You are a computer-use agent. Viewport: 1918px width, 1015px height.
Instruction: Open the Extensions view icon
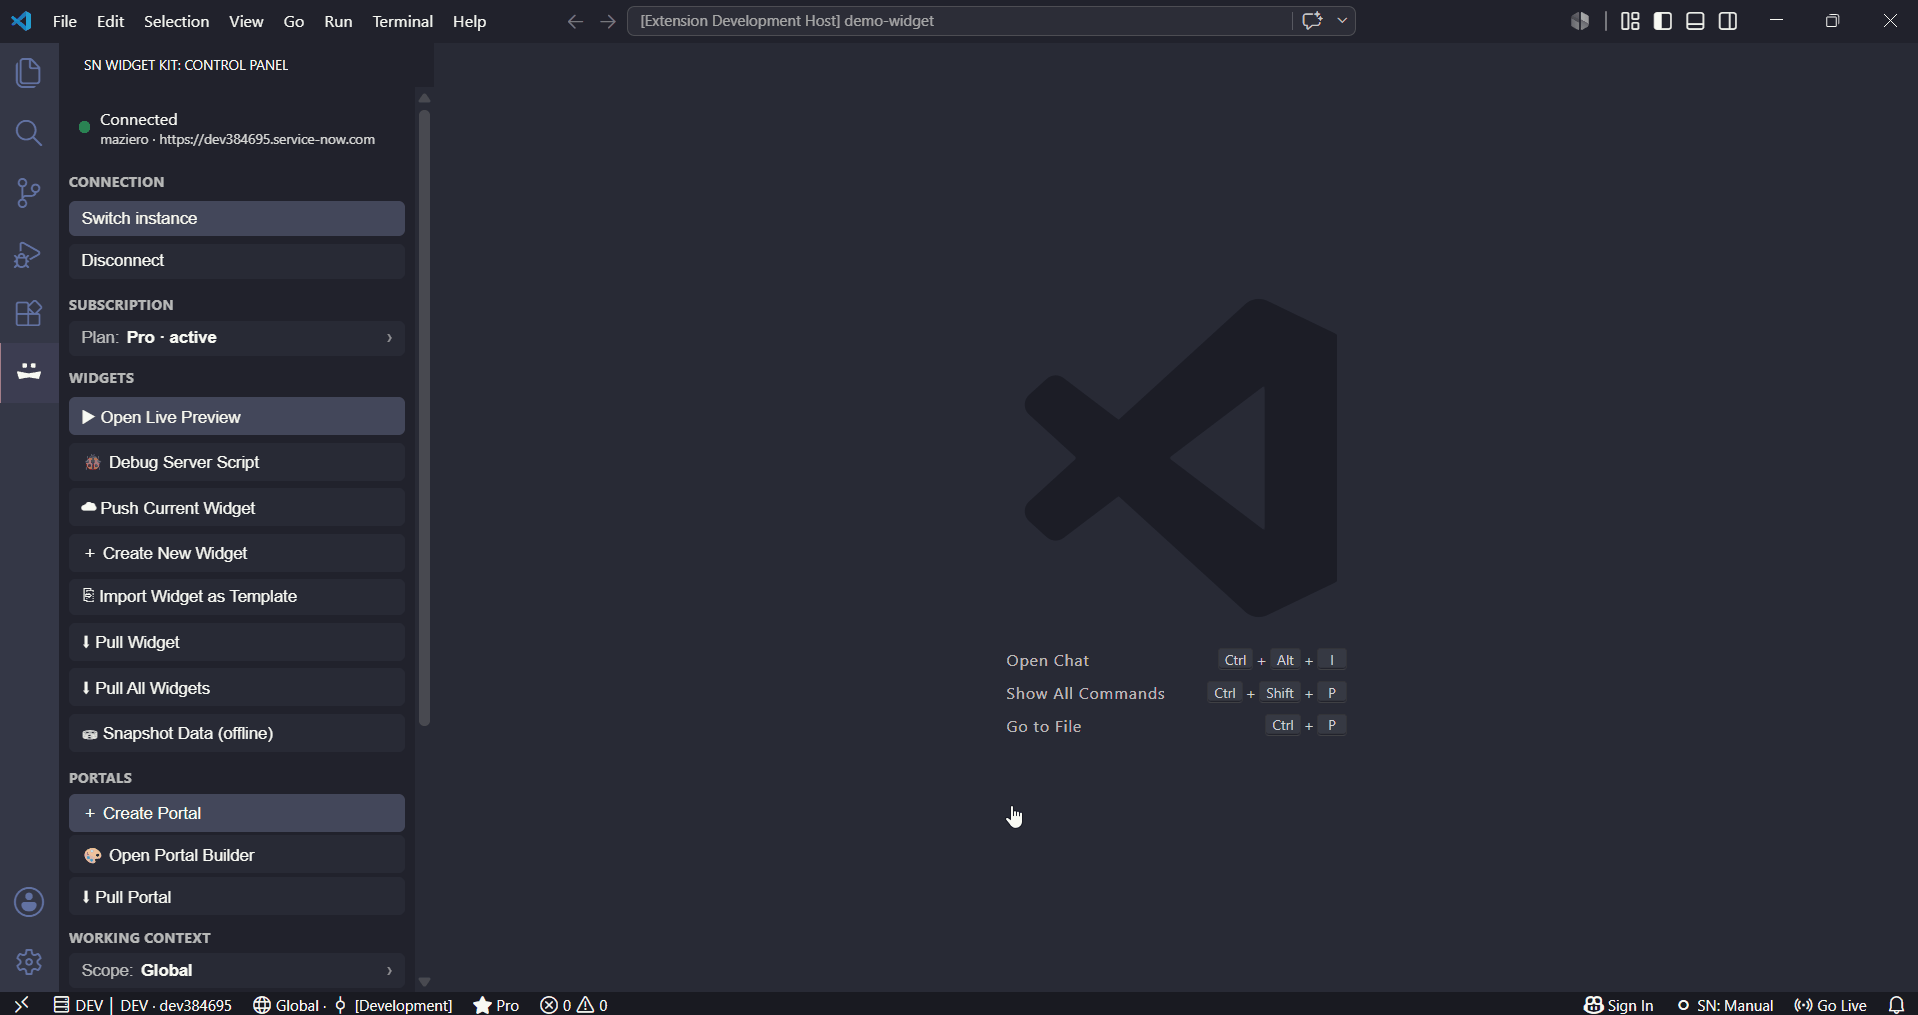[x=29, y=313]
